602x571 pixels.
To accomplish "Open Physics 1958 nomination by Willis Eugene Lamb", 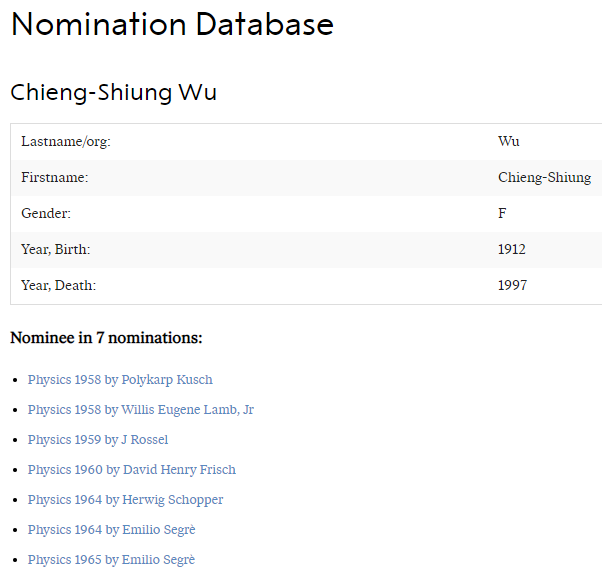I will pyautogui.click(x=140, y=410).
